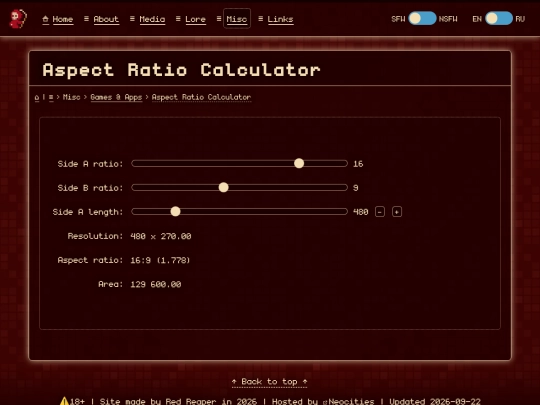This screenshot has height=405, width=540.
Task: Click the Side A ratio value 16
Action: [358, 164]
